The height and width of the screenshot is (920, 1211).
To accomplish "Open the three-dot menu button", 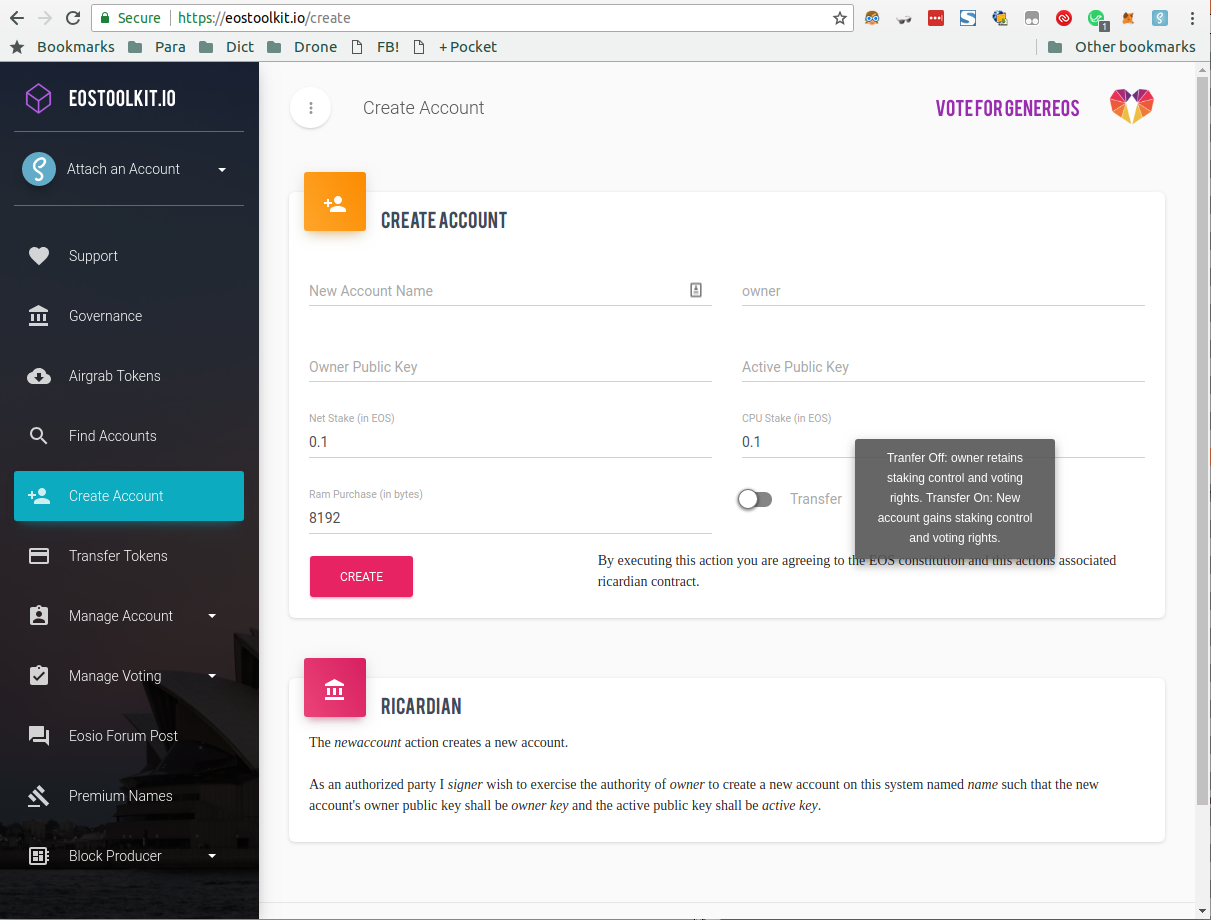I will pyautogui.click(x=310, y=108).
